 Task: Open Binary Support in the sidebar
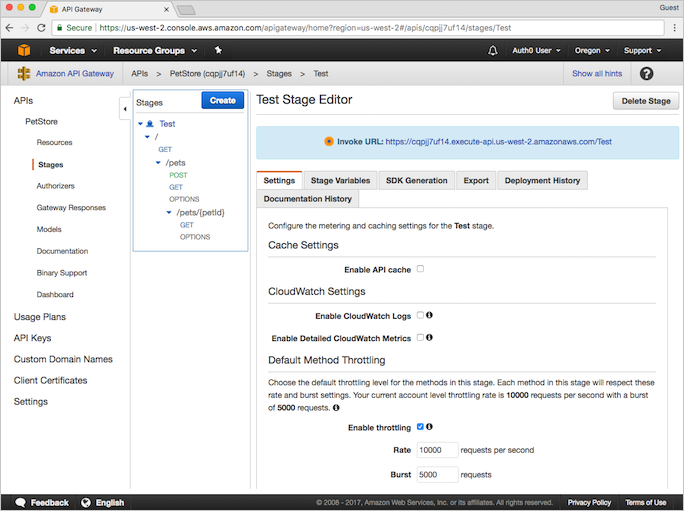(x=62, y=273)
